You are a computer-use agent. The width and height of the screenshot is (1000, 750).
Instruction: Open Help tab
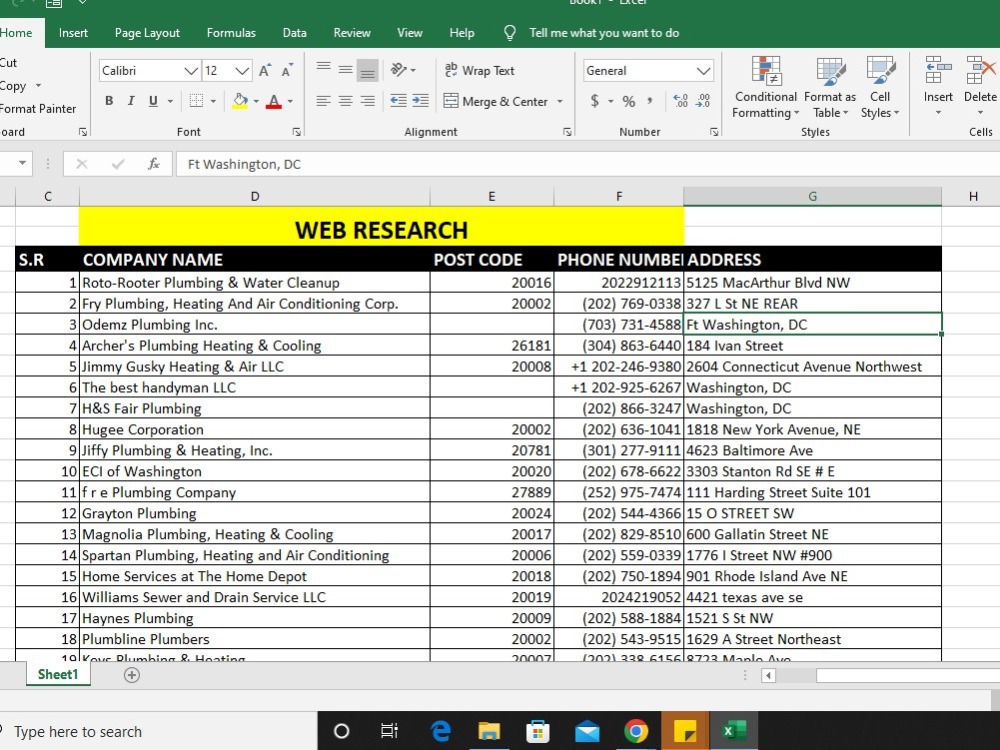(x=462, y=33)
